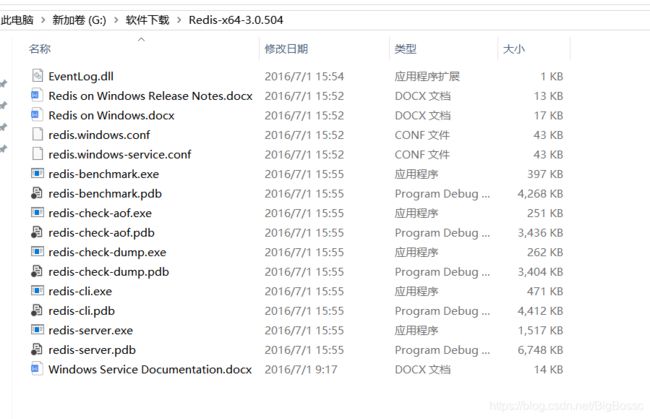Toggle the sort arrow above 名称 column

tap(141, 39)
